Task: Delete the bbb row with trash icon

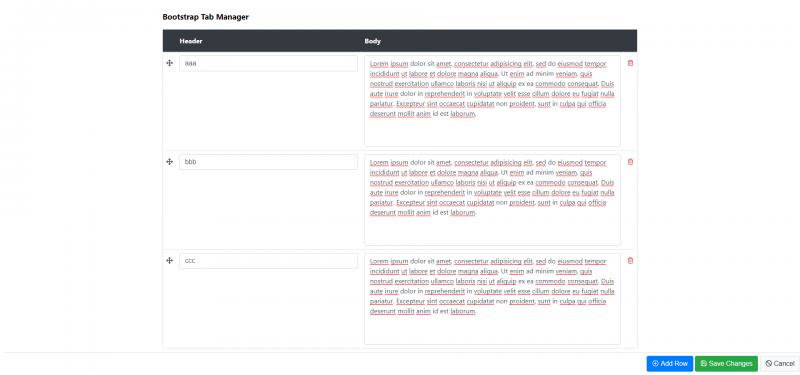Action: (630, 162)
